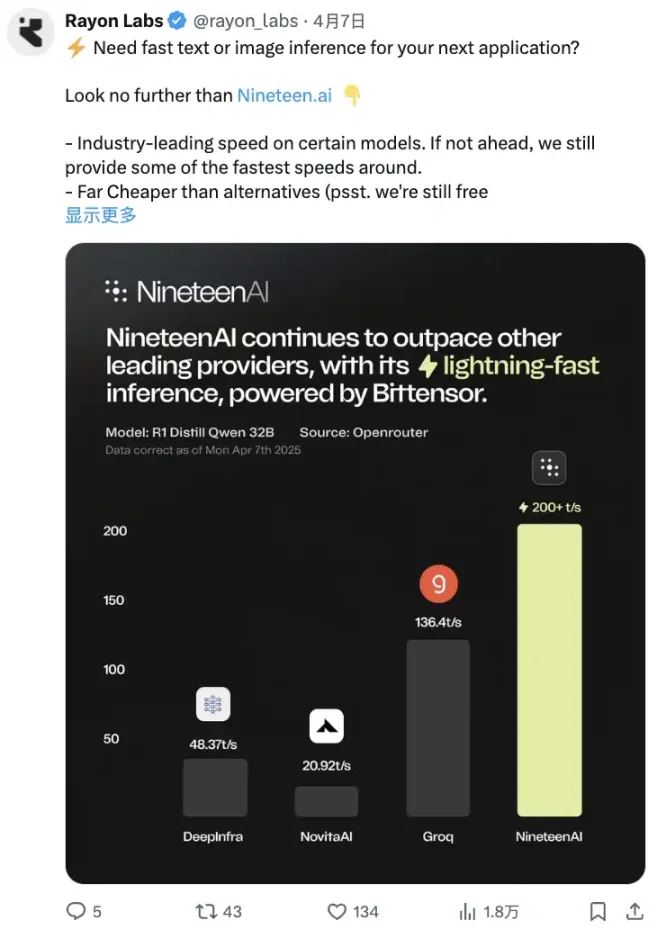Open the Nineteen.ai link
Screen dimensions: 657x929
[x=283, y=96]
